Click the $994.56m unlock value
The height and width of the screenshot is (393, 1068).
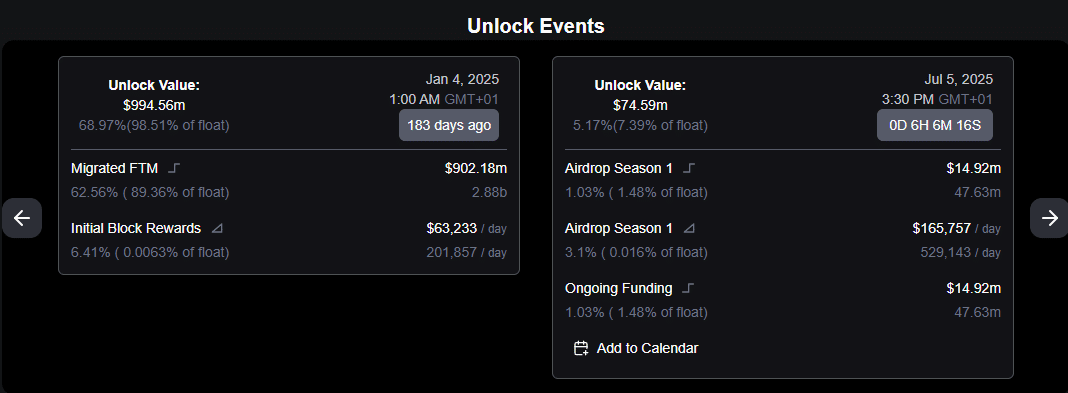(x=154, y=106)
